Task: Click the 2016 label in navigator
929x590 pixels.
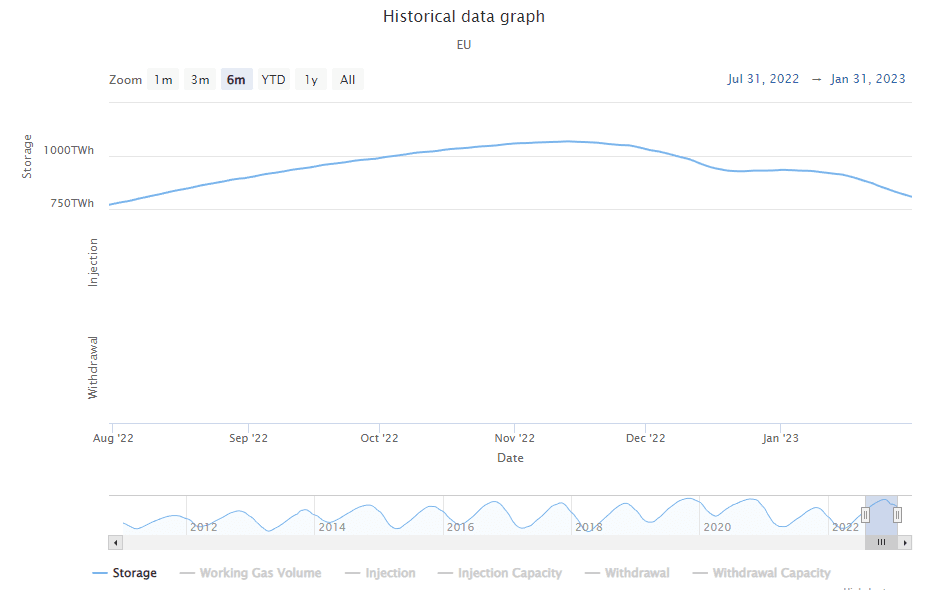Action: (460, 527)
